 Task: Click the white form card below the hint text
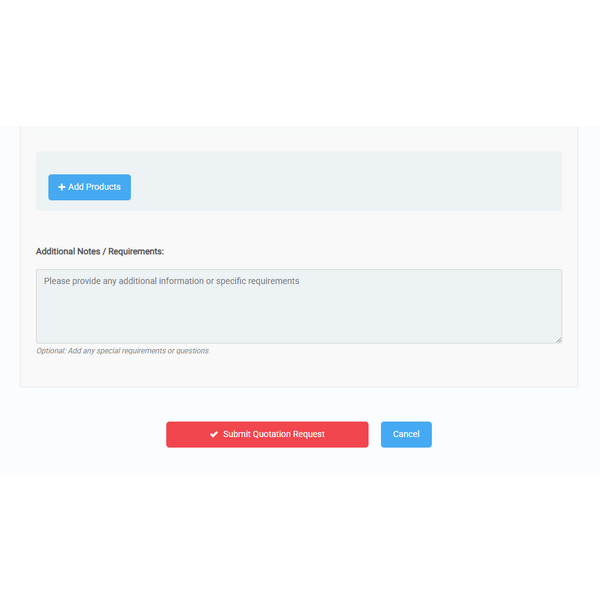tap(299, 371)
